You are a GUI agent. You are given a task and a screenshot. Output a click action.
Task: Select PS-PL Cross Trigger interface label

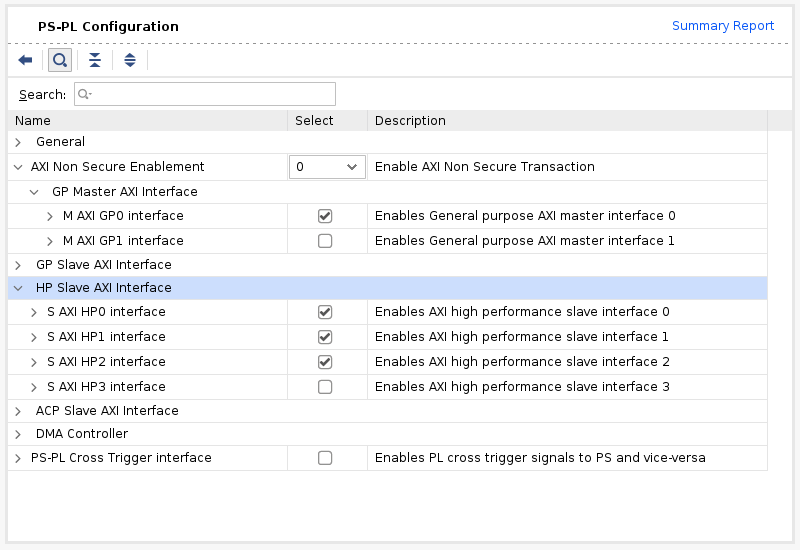pos(121,457)
